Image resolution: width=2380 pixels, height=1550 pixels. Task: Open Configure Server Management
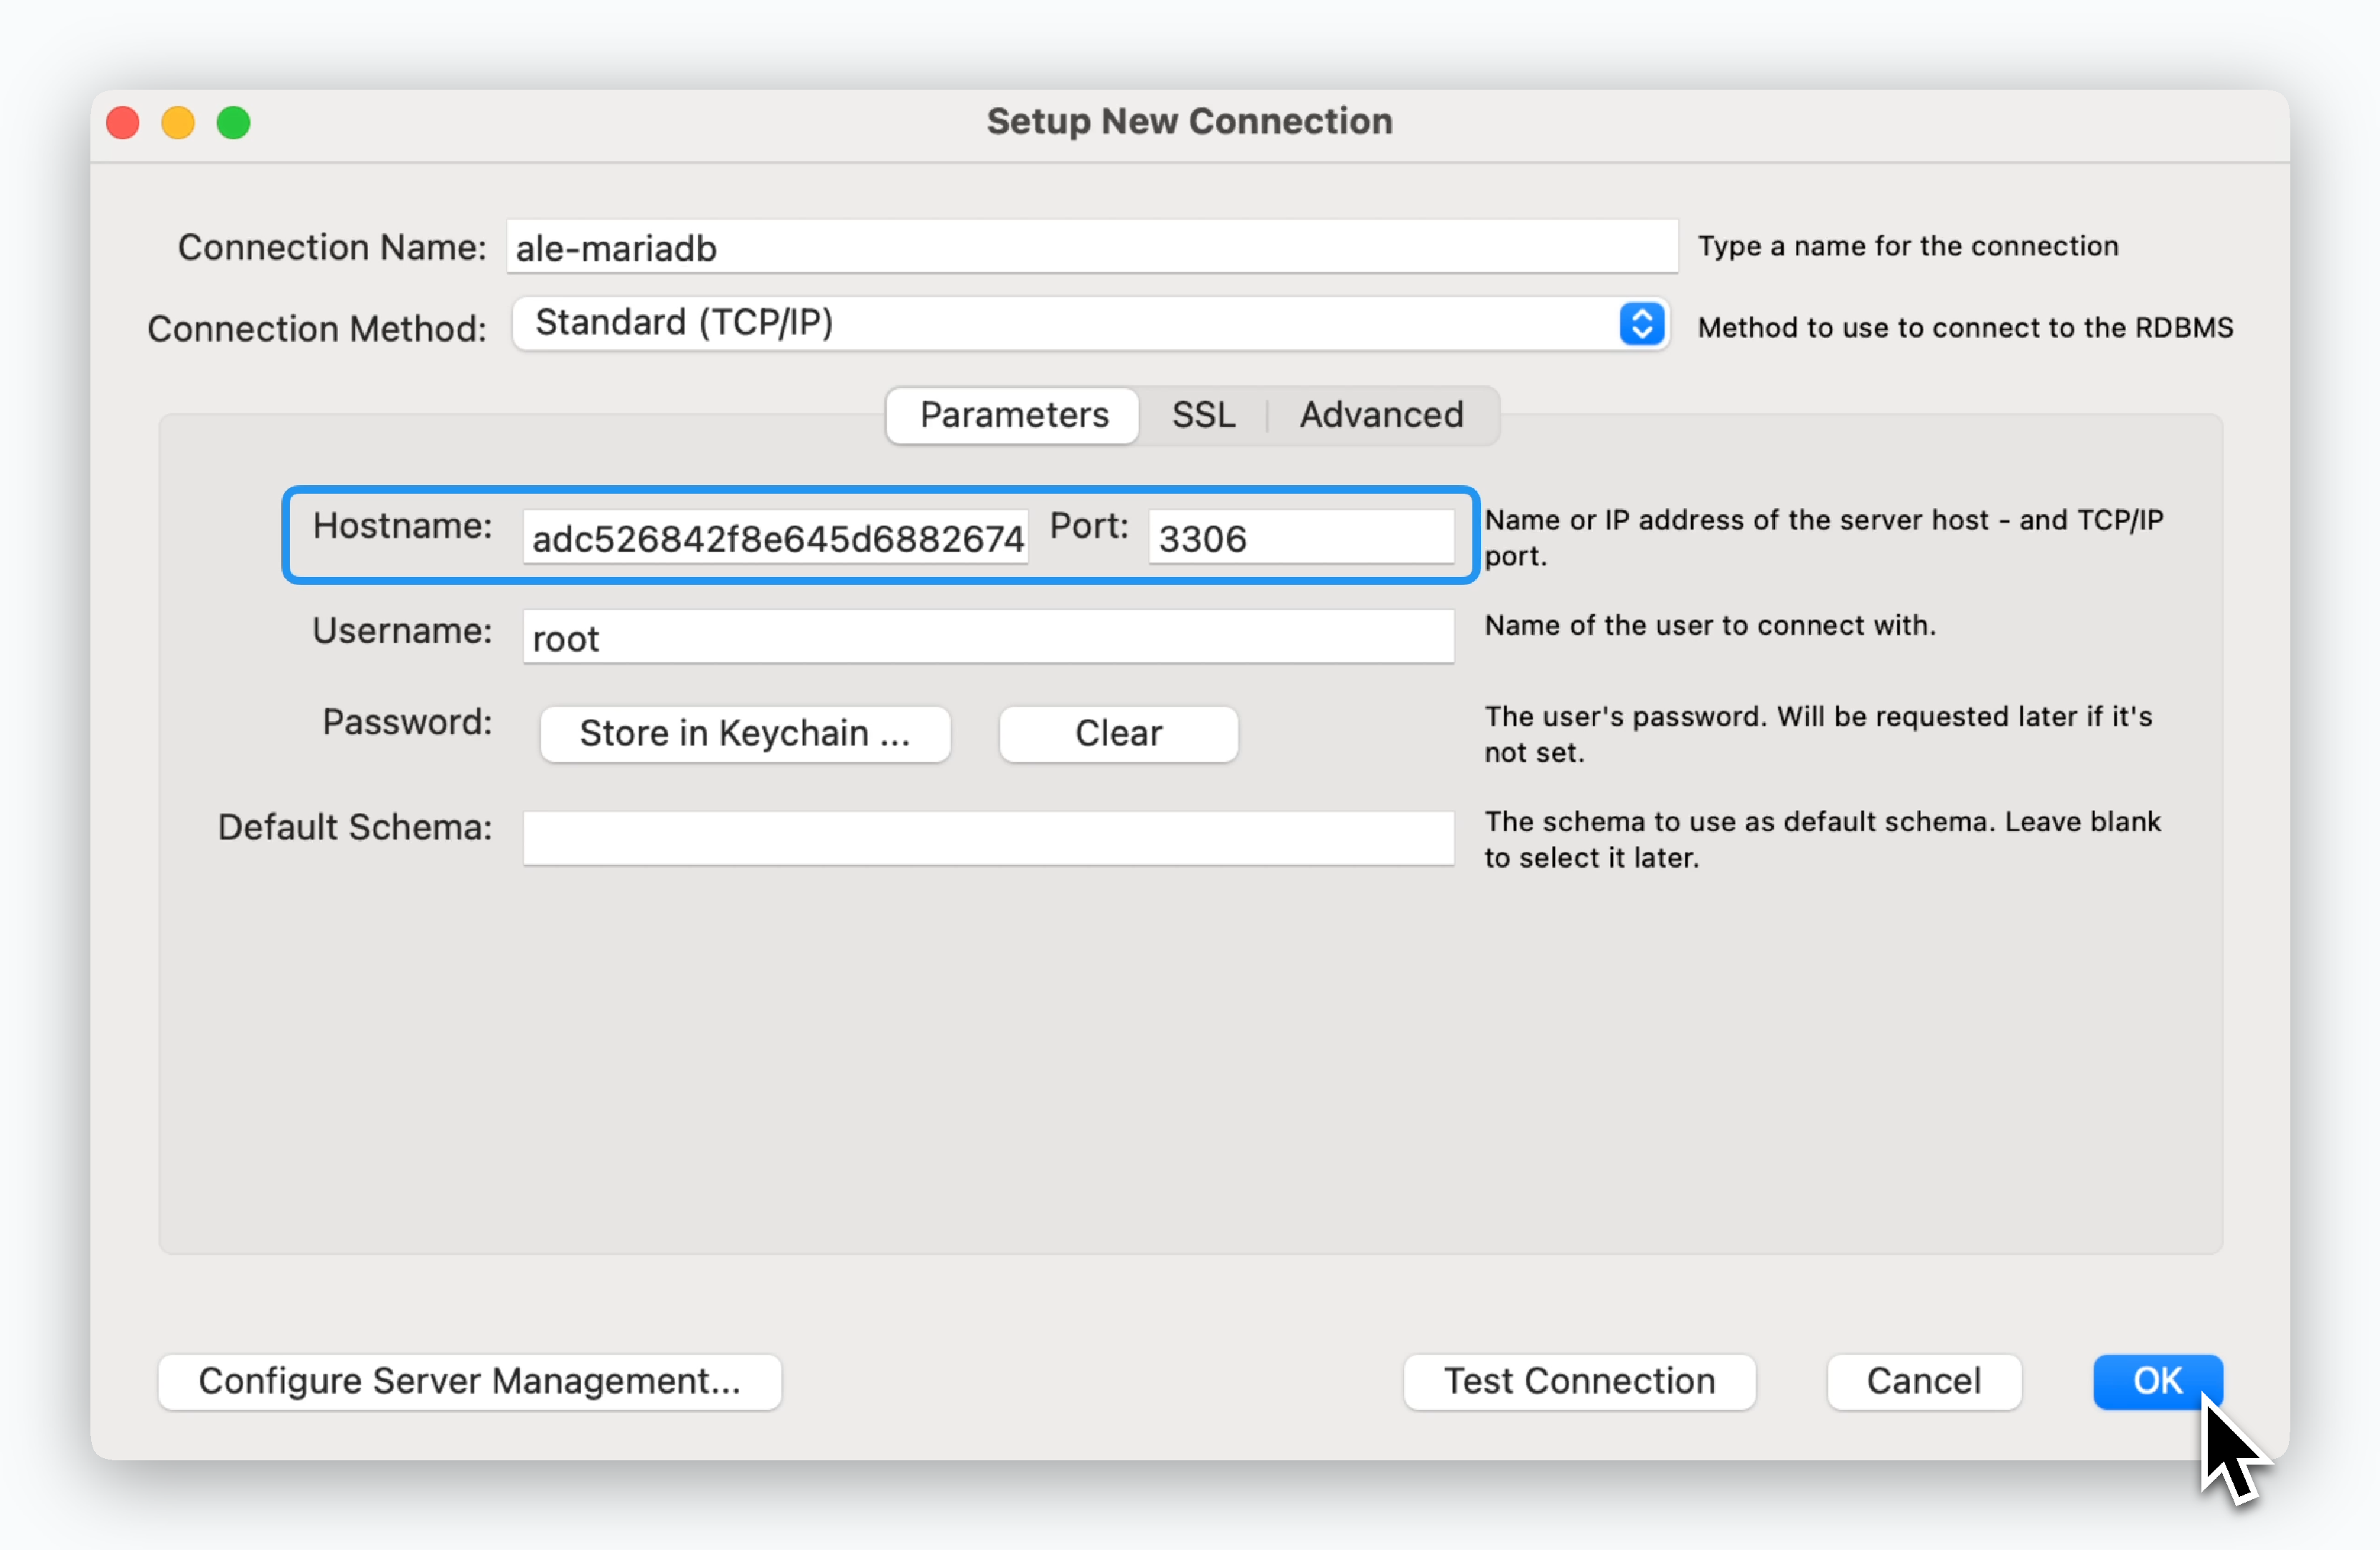pos(470,1382)
